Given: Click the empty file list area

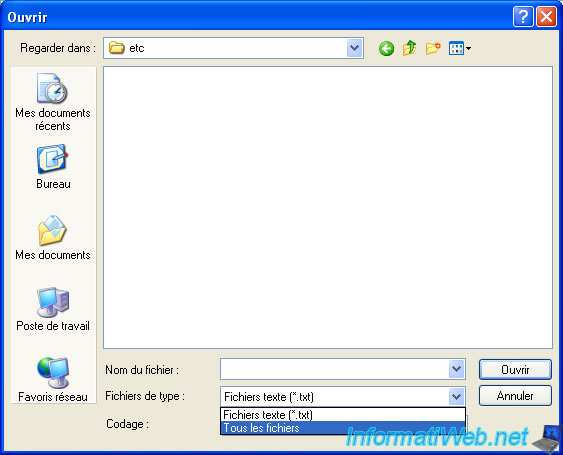Looking at the screenshot, I should (x=328, y=207).
